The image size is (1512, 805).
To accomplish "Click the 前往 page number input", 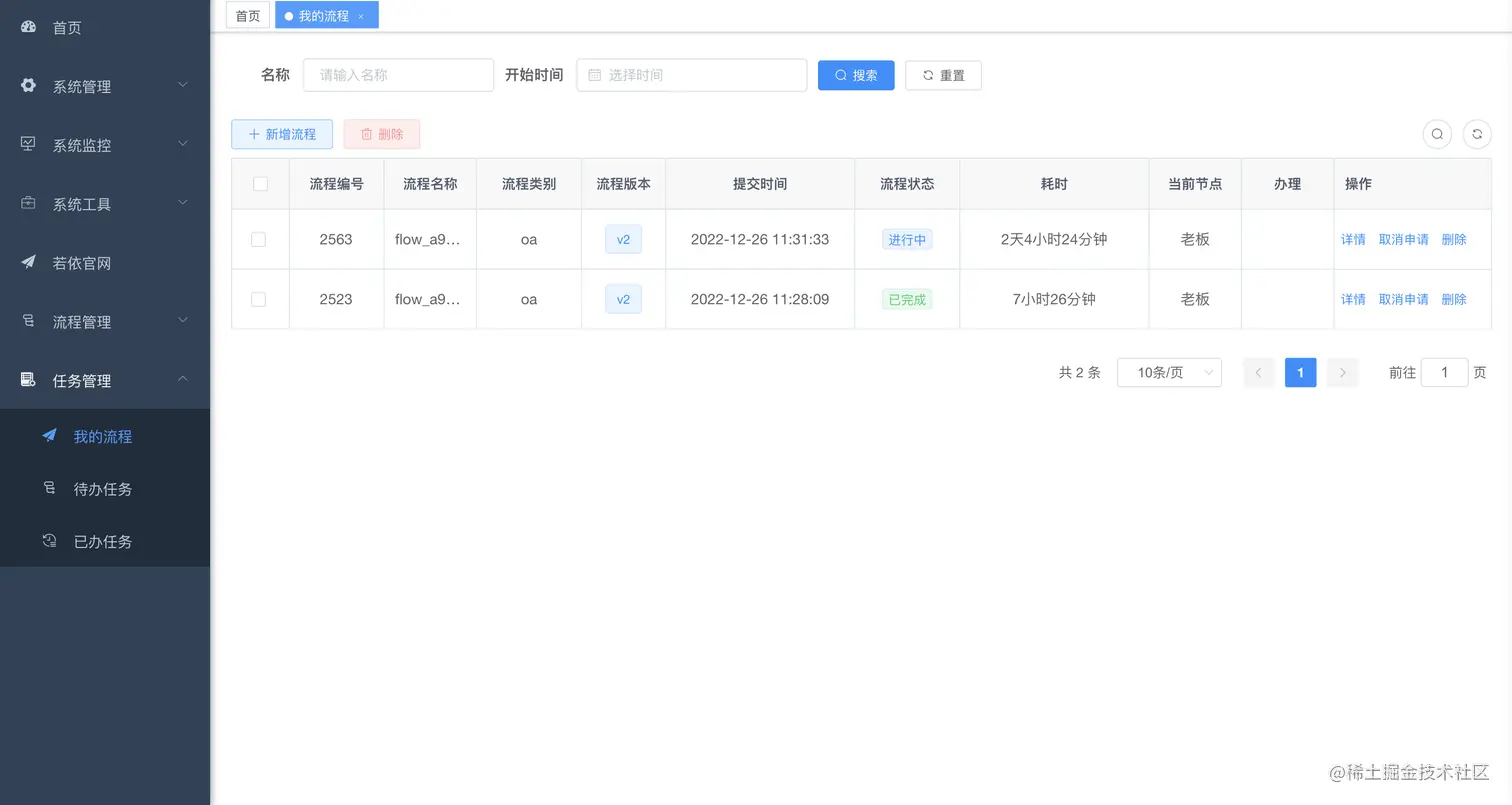I will click(x=1444, y=372).
